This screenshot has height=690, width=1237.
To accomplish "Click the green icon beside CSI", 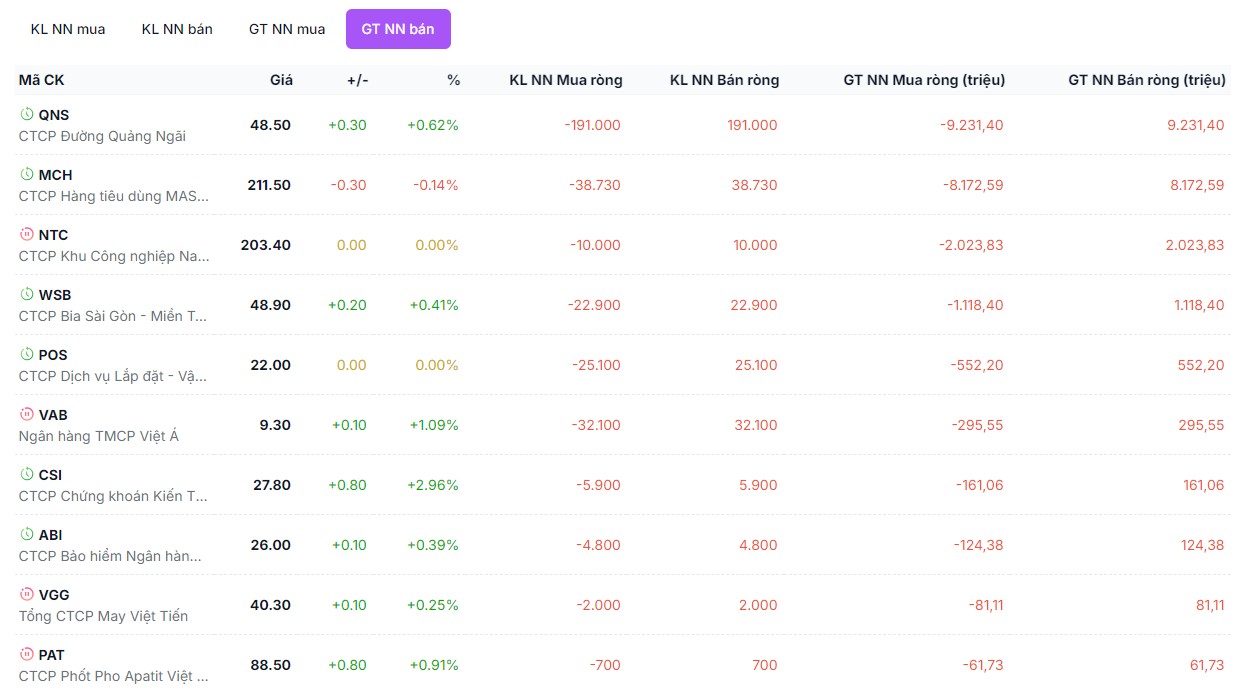I will (x=27, y=474).
